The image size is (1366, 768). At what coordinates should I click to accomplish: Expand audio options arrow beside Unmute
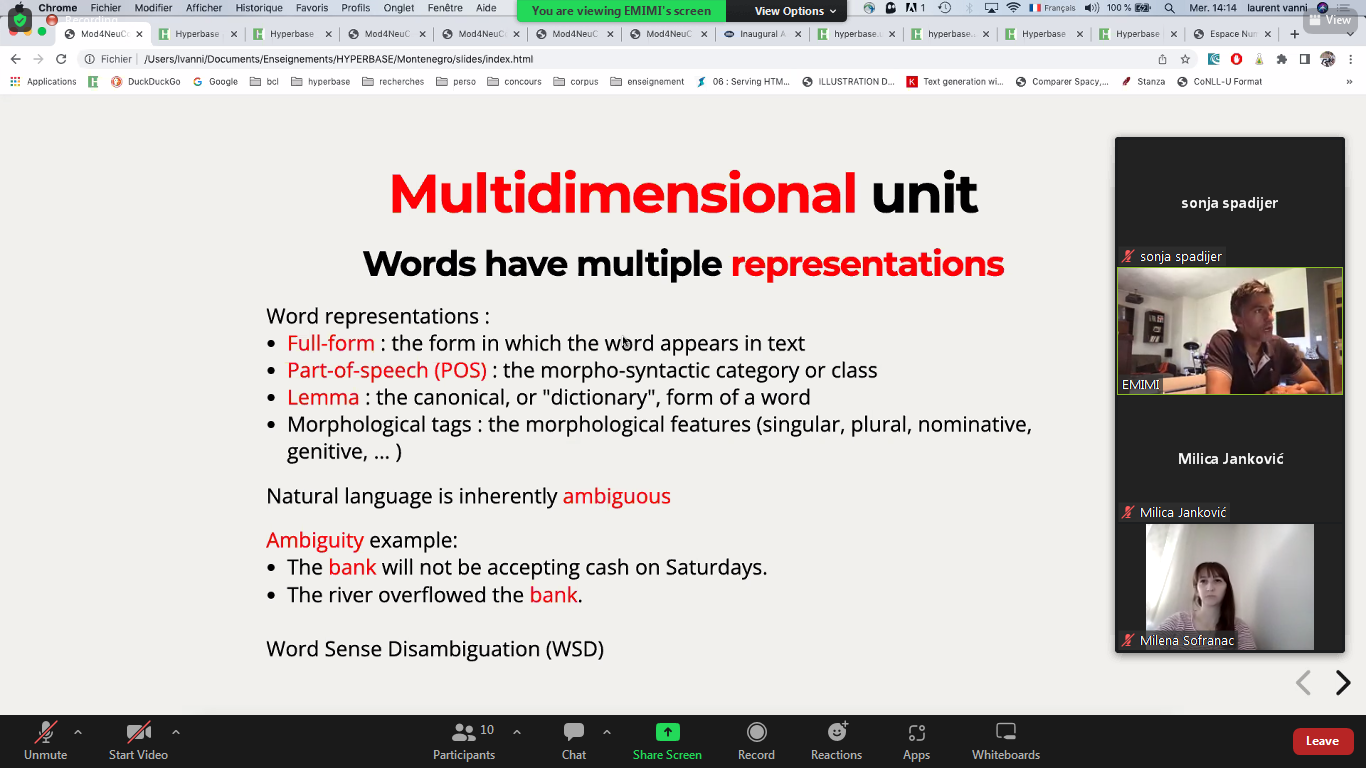78,732
